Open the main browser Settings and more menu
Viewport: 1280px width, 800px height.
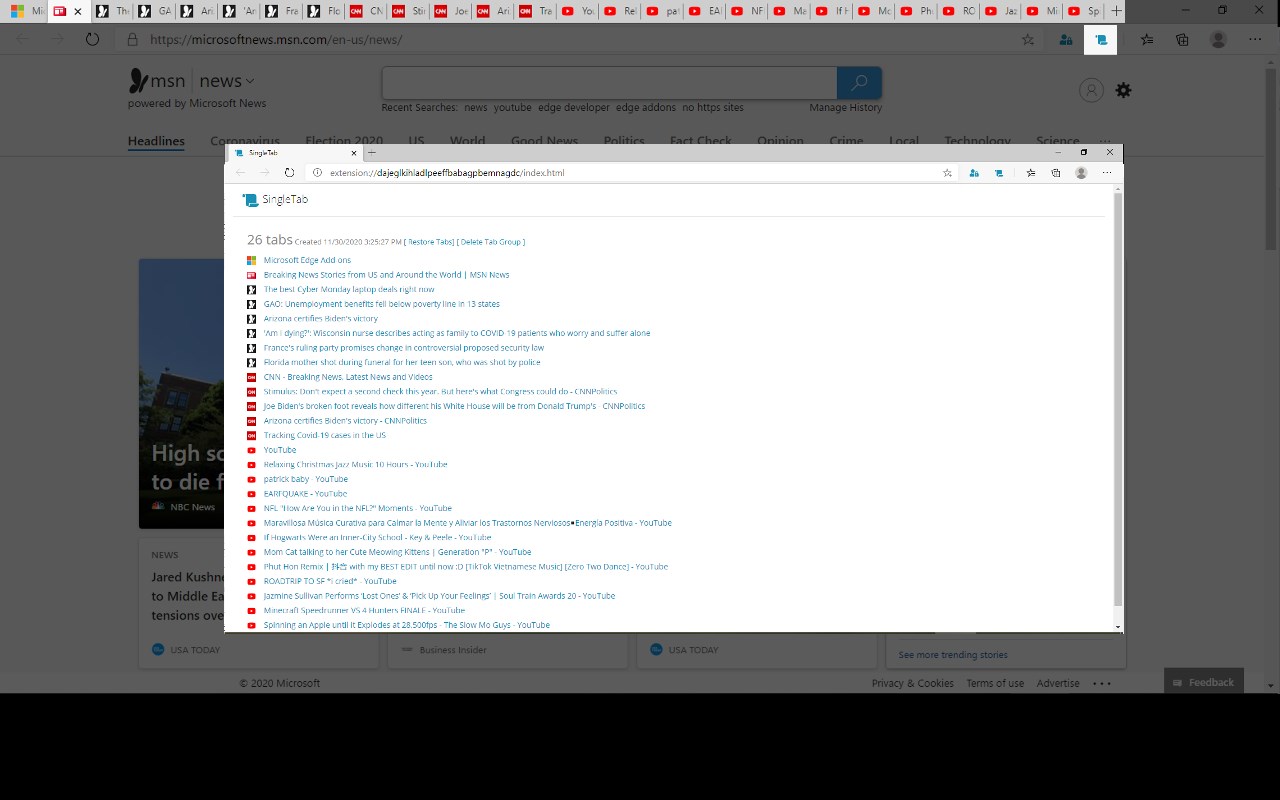(1255, 40)
